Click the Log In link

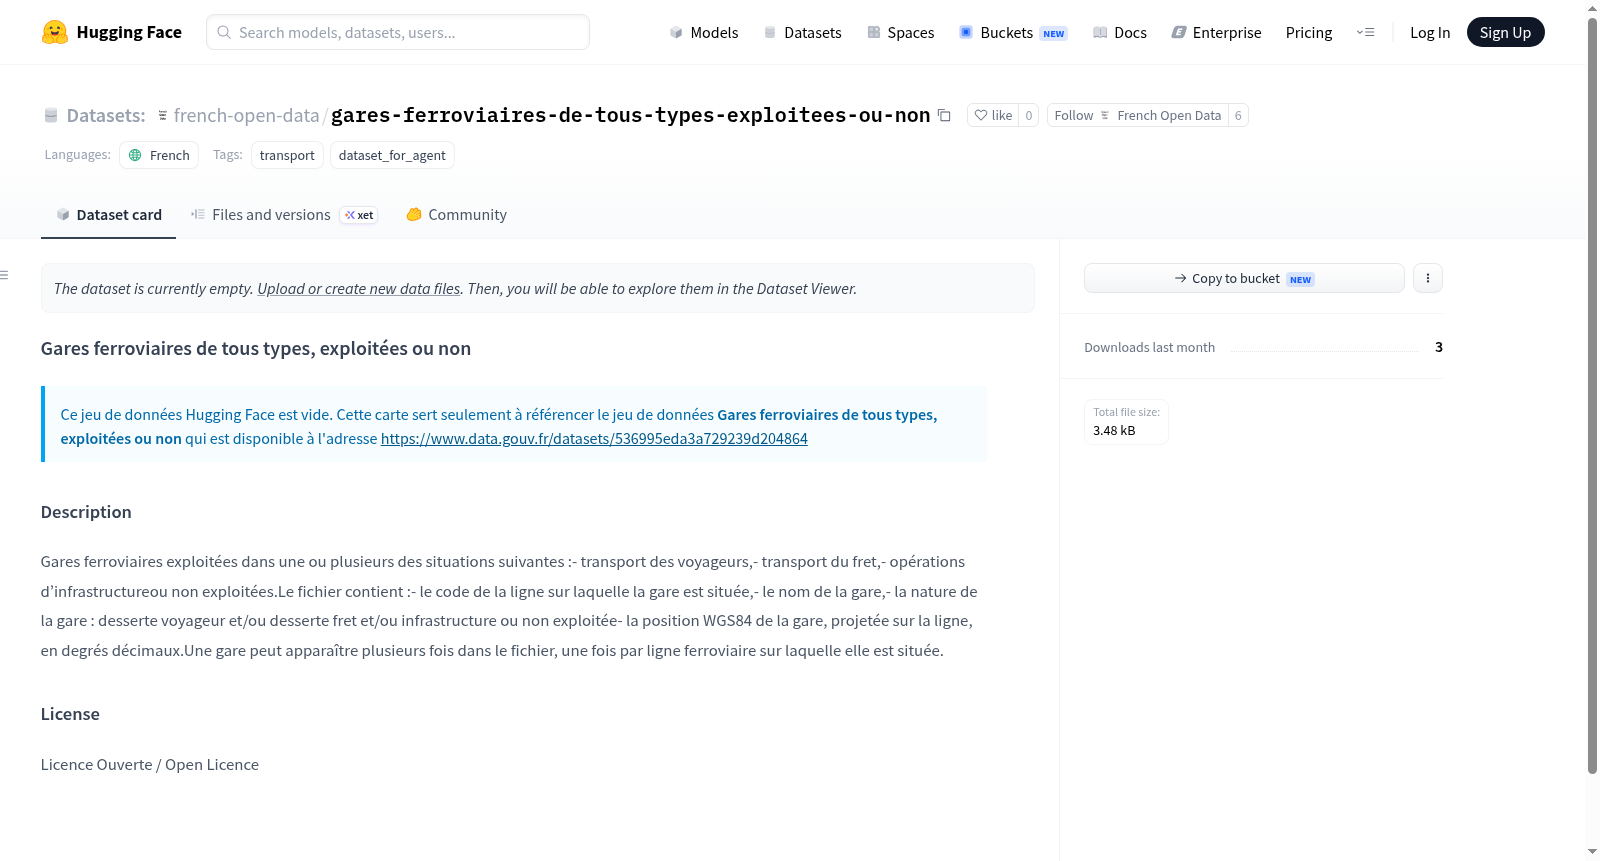click(1430, 32)
